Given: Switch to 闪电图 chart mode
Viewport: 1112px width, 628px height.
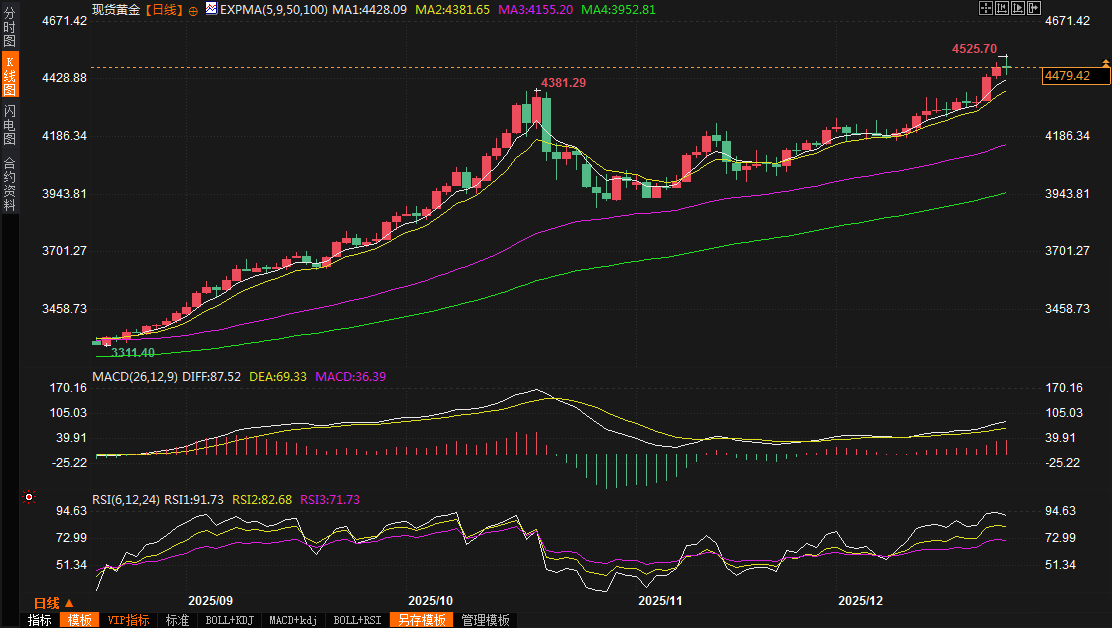Looking at the screenshot, I should coord(9,125).
